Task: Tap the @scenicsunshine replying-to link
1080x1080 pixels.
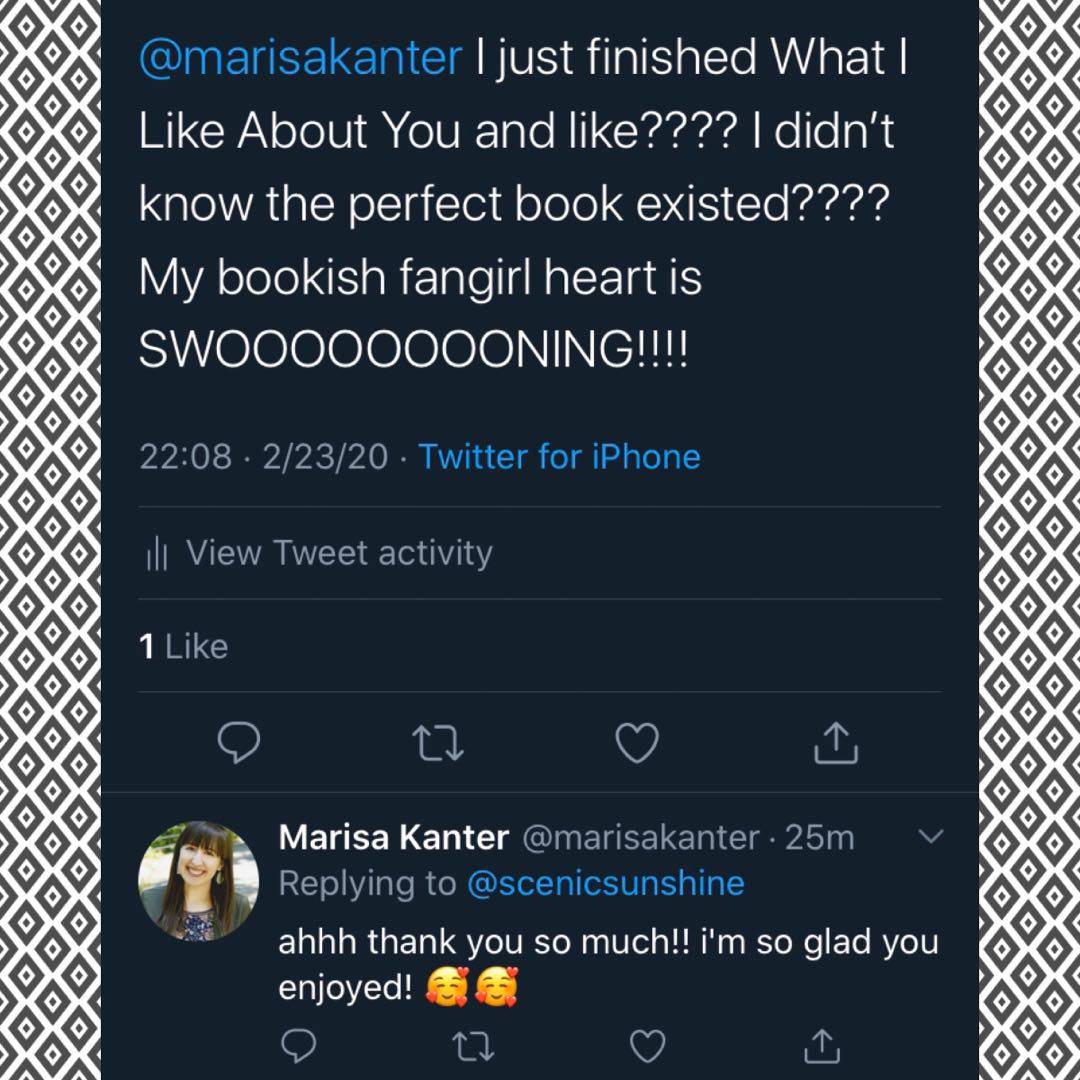Action: pyautogui.click(x=606, y=884)
